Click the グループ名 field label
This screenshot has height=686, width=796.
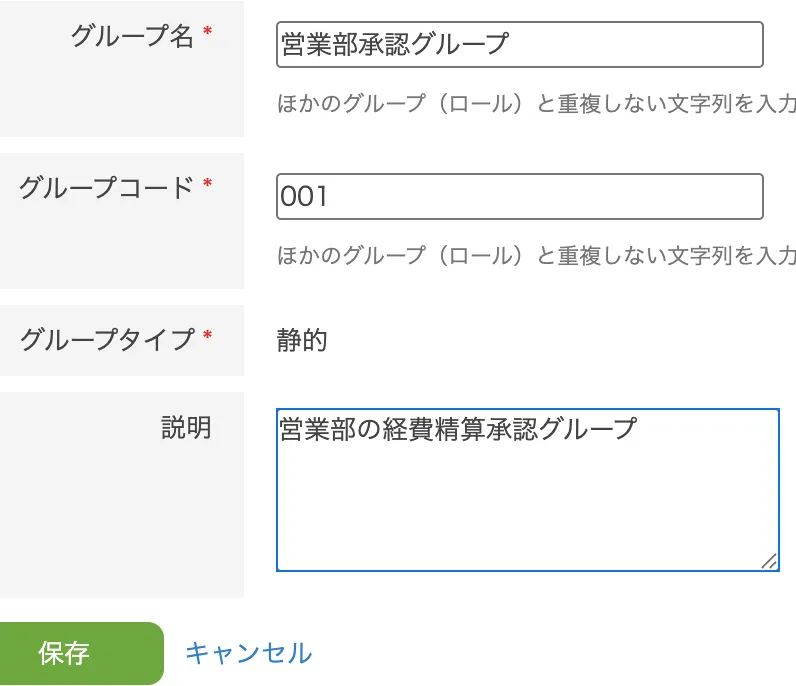pos(131,37)
